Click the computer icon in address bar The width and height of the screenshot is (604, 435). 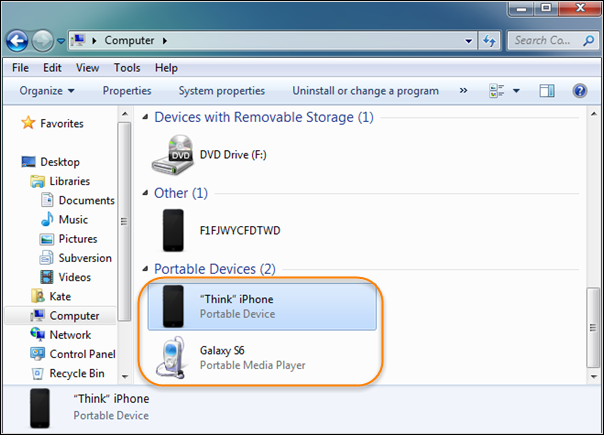point(79,40)
